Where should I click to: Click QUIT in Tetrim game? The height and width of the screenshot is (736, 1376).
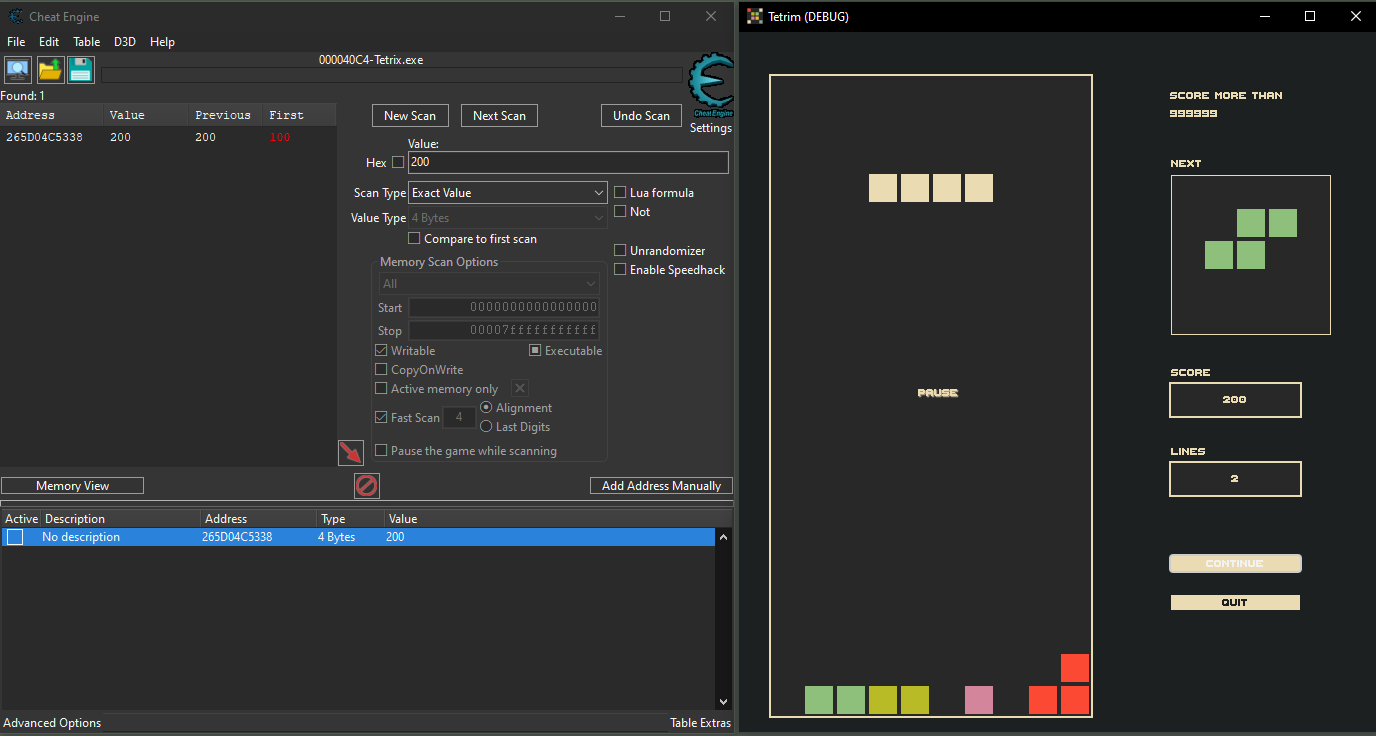[1235, 603]
